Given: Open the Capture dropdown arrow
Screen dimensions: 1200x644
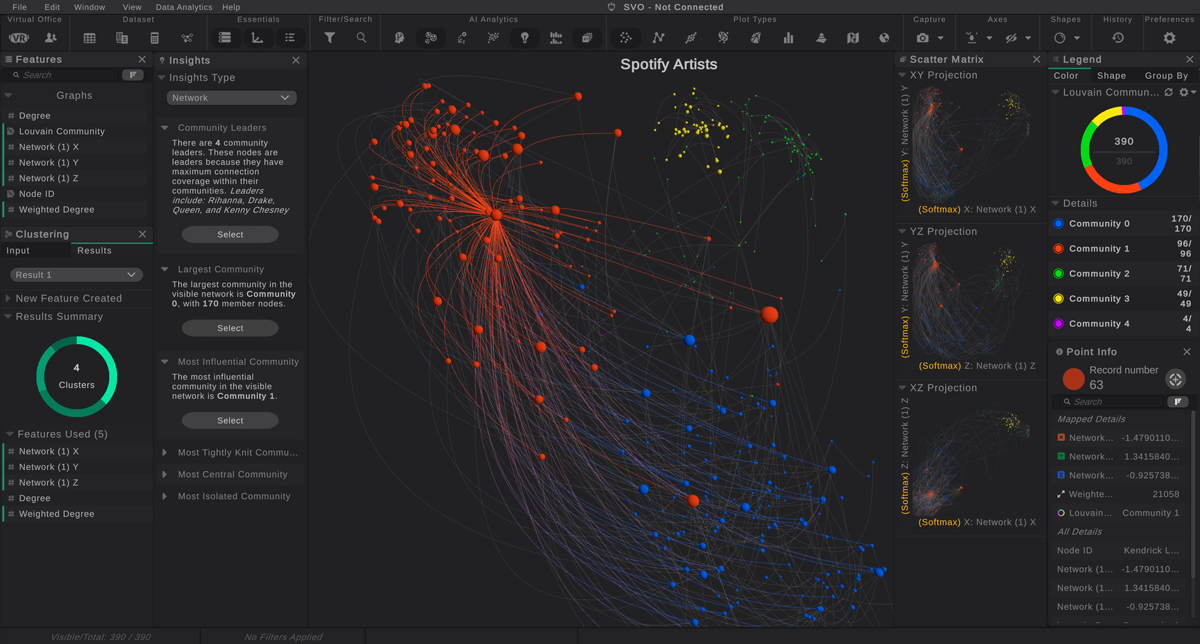Looking at the screenshot, I should (x=942, y=38).
